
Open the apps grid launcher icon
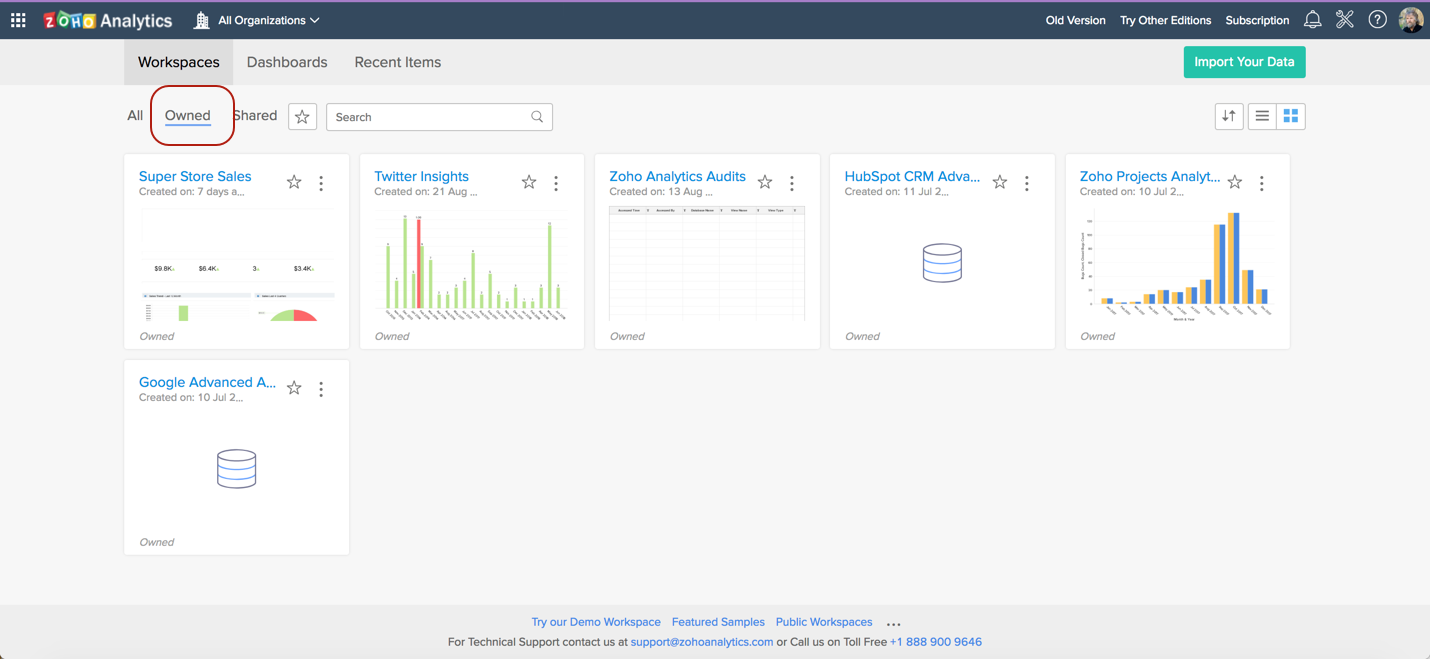[x=18, y=20]
